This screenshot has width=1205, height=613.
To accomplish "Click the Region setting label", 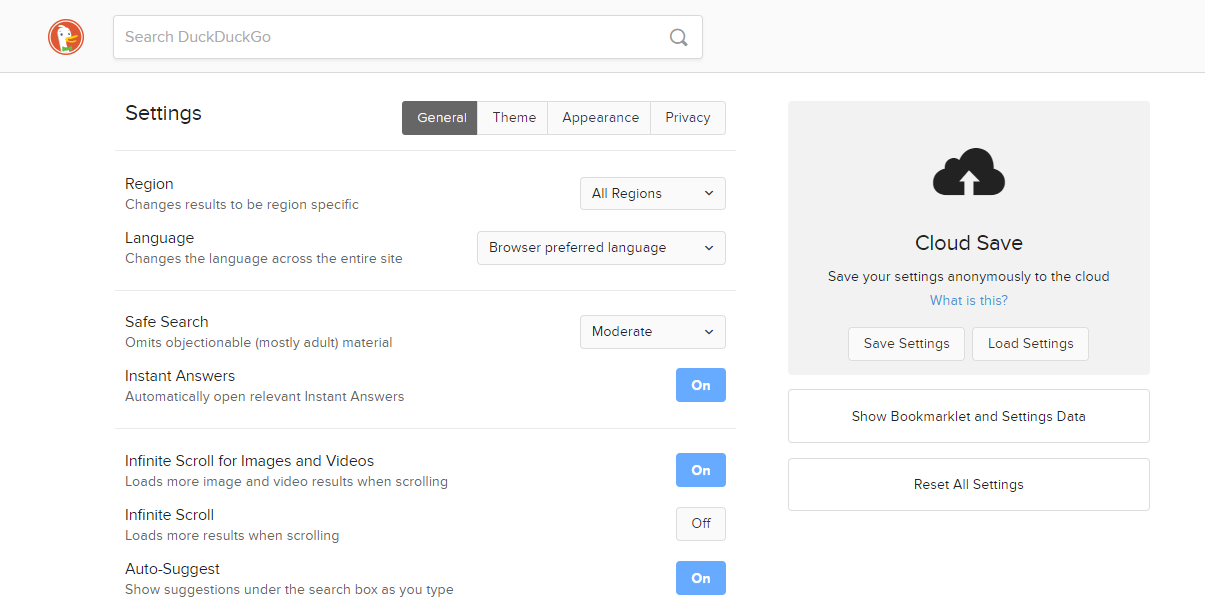I will tap(149, 184).
